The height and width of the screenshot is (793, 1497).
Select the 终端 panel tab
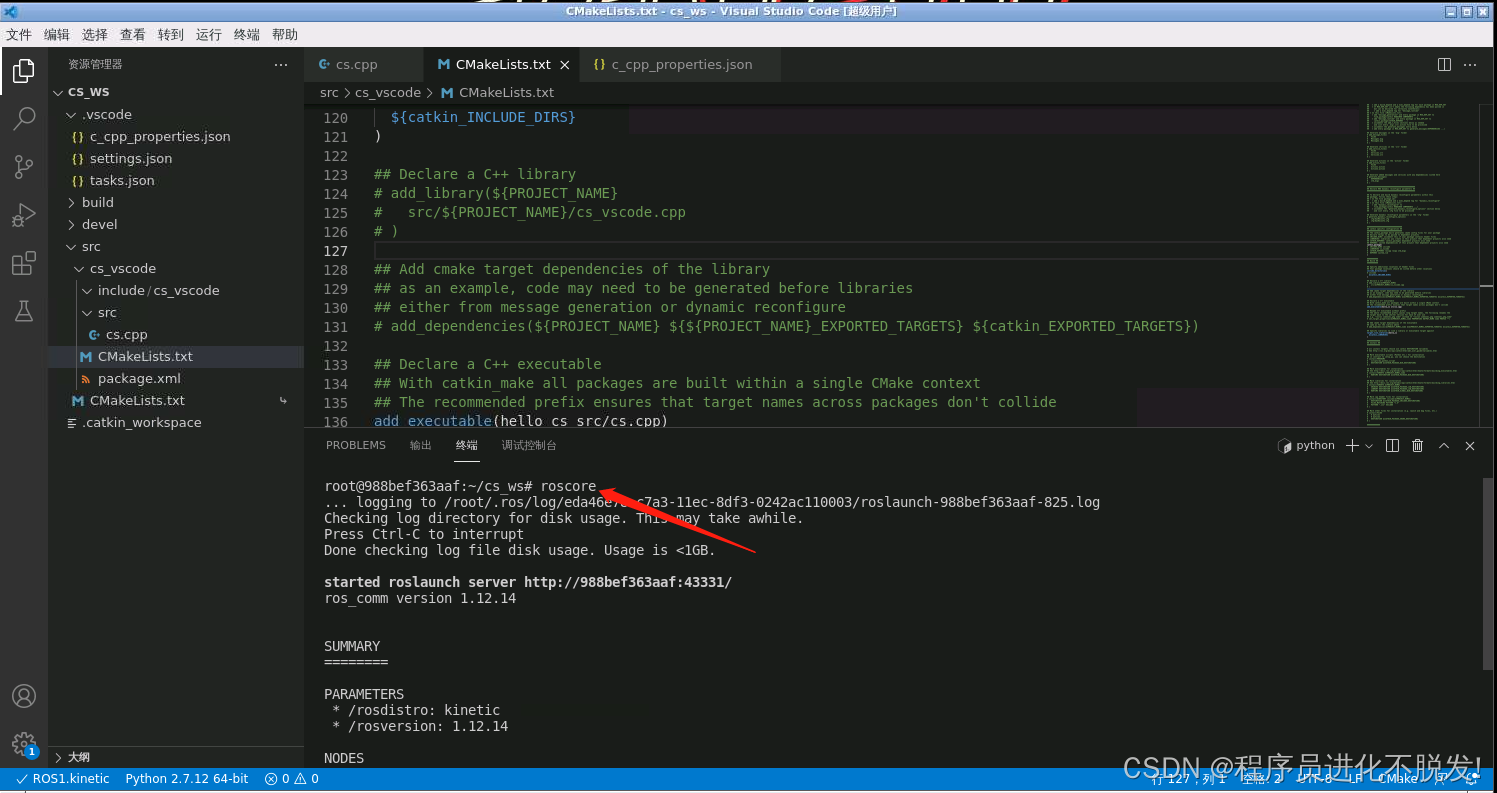(467, 446)
